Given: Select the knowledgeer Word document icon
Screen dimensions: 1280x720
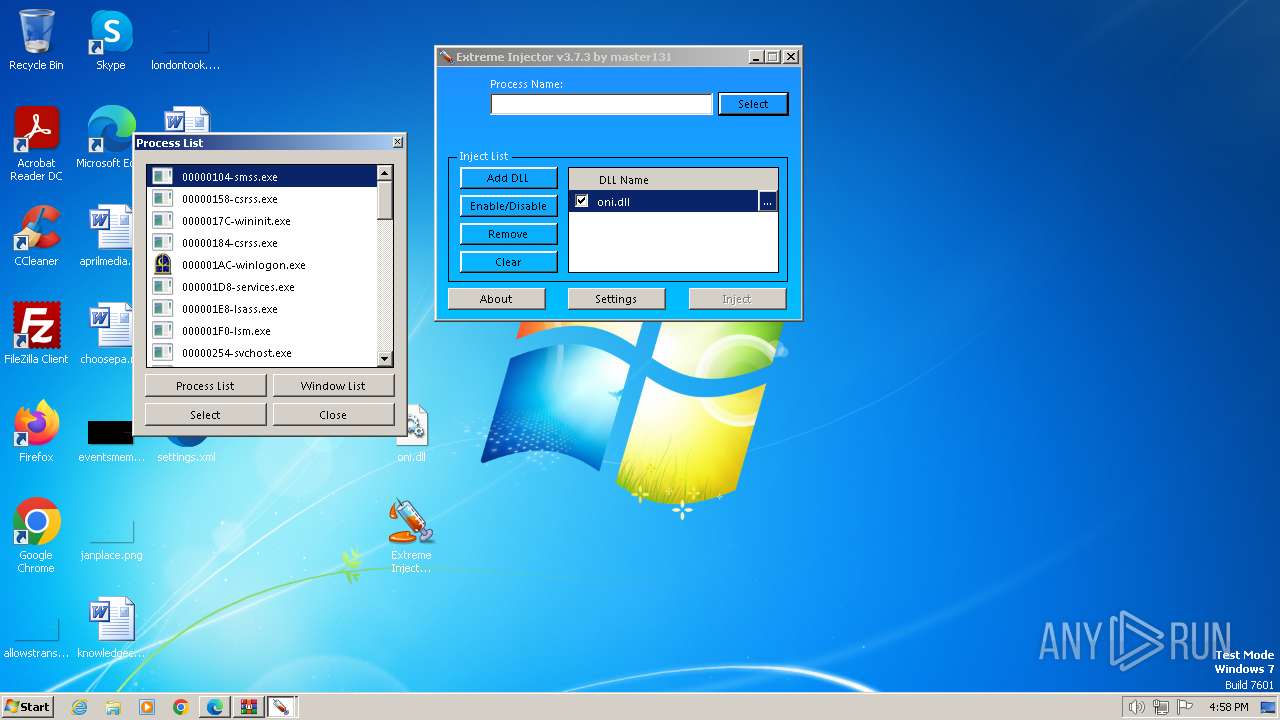Looking at the screenshot, I should (x=111, y=628).
